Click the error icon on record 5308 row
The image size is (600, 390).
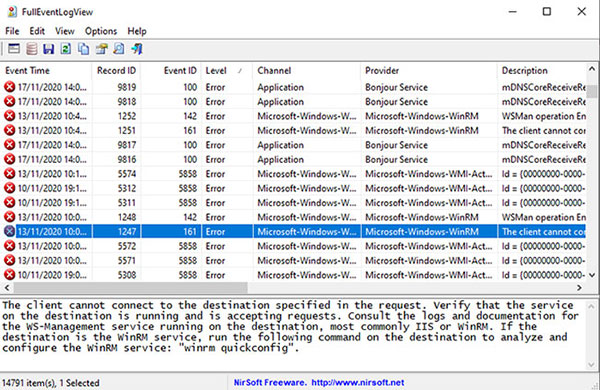(10, 274)
